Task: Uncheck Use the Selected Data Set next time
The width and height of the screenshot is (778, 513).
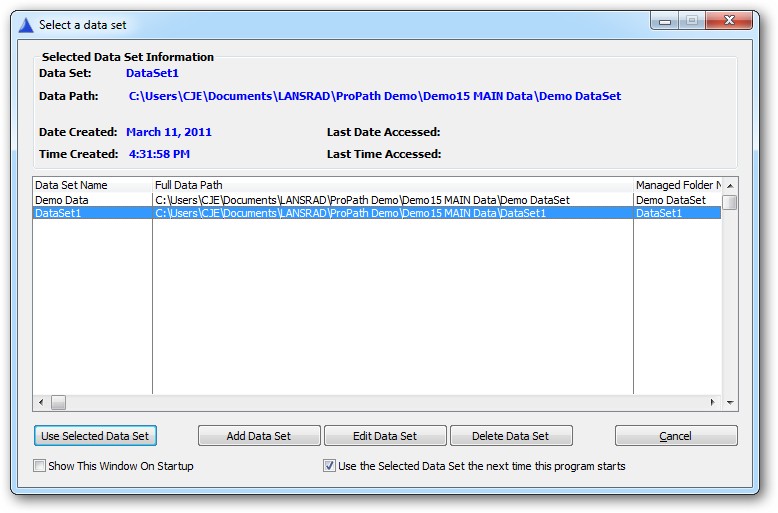Action: pos(330,466)
